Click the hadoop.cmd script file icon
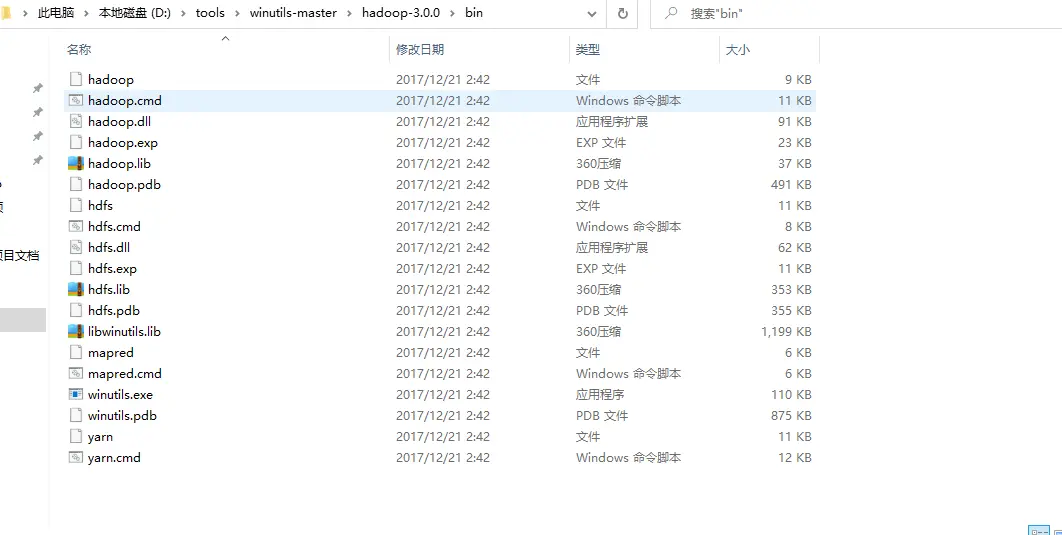1062x535 pixels. pyautogui.click(x=76, y=101)
